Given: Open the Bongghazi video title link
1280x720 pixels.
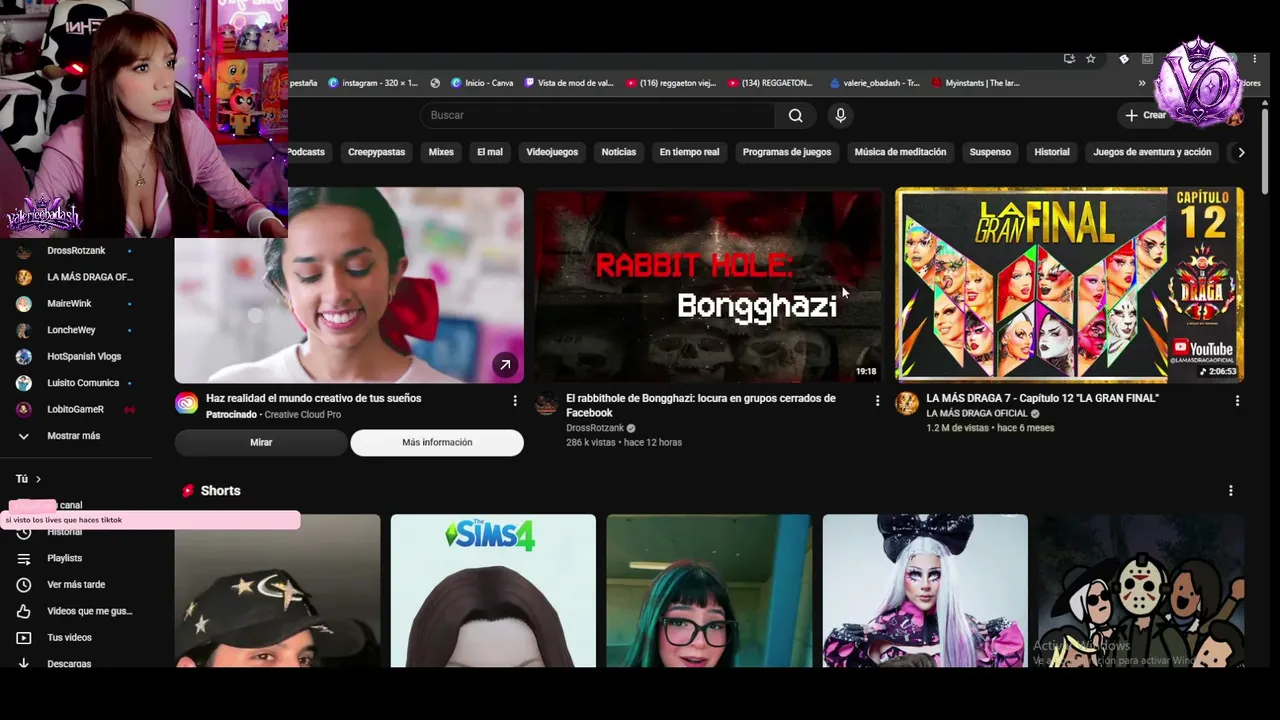Looking at the screenshot, I should coord(701,405).
